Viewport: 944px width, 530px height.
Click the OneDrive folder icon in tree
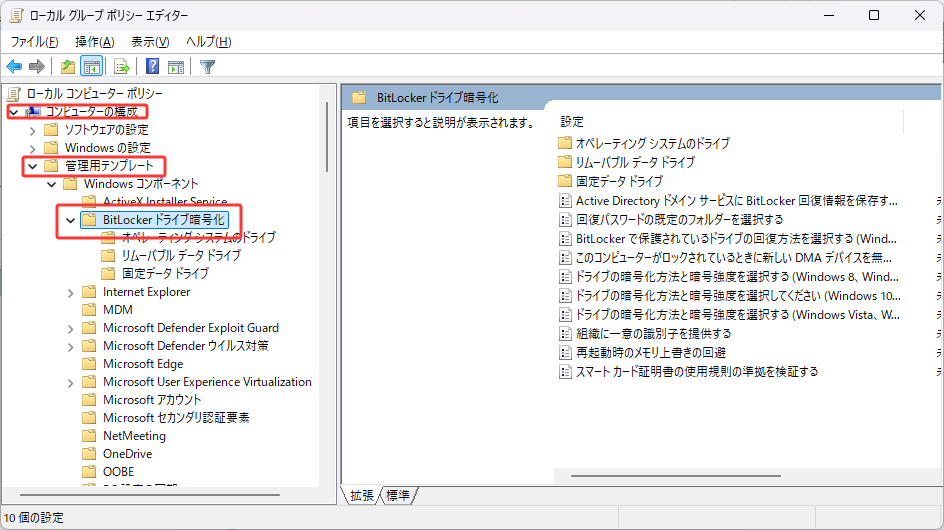tap(89, 454)
